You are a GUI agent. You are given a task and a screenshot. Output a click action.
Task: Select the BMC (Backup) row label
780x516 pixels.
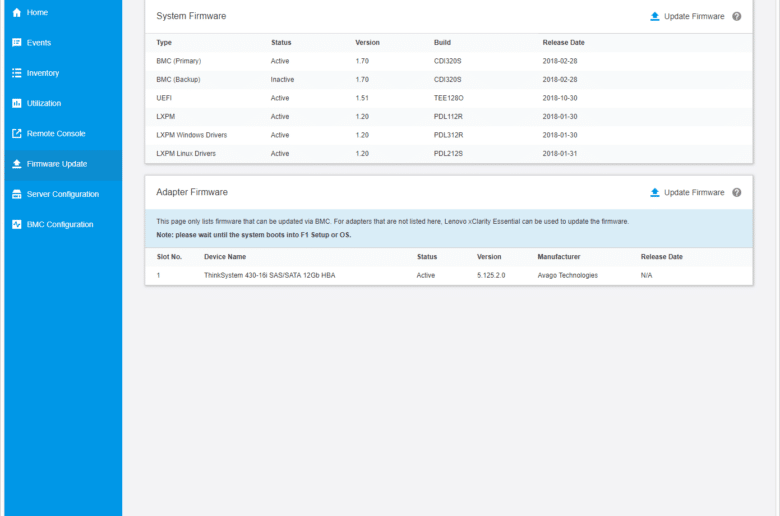(x=178, y=80)
